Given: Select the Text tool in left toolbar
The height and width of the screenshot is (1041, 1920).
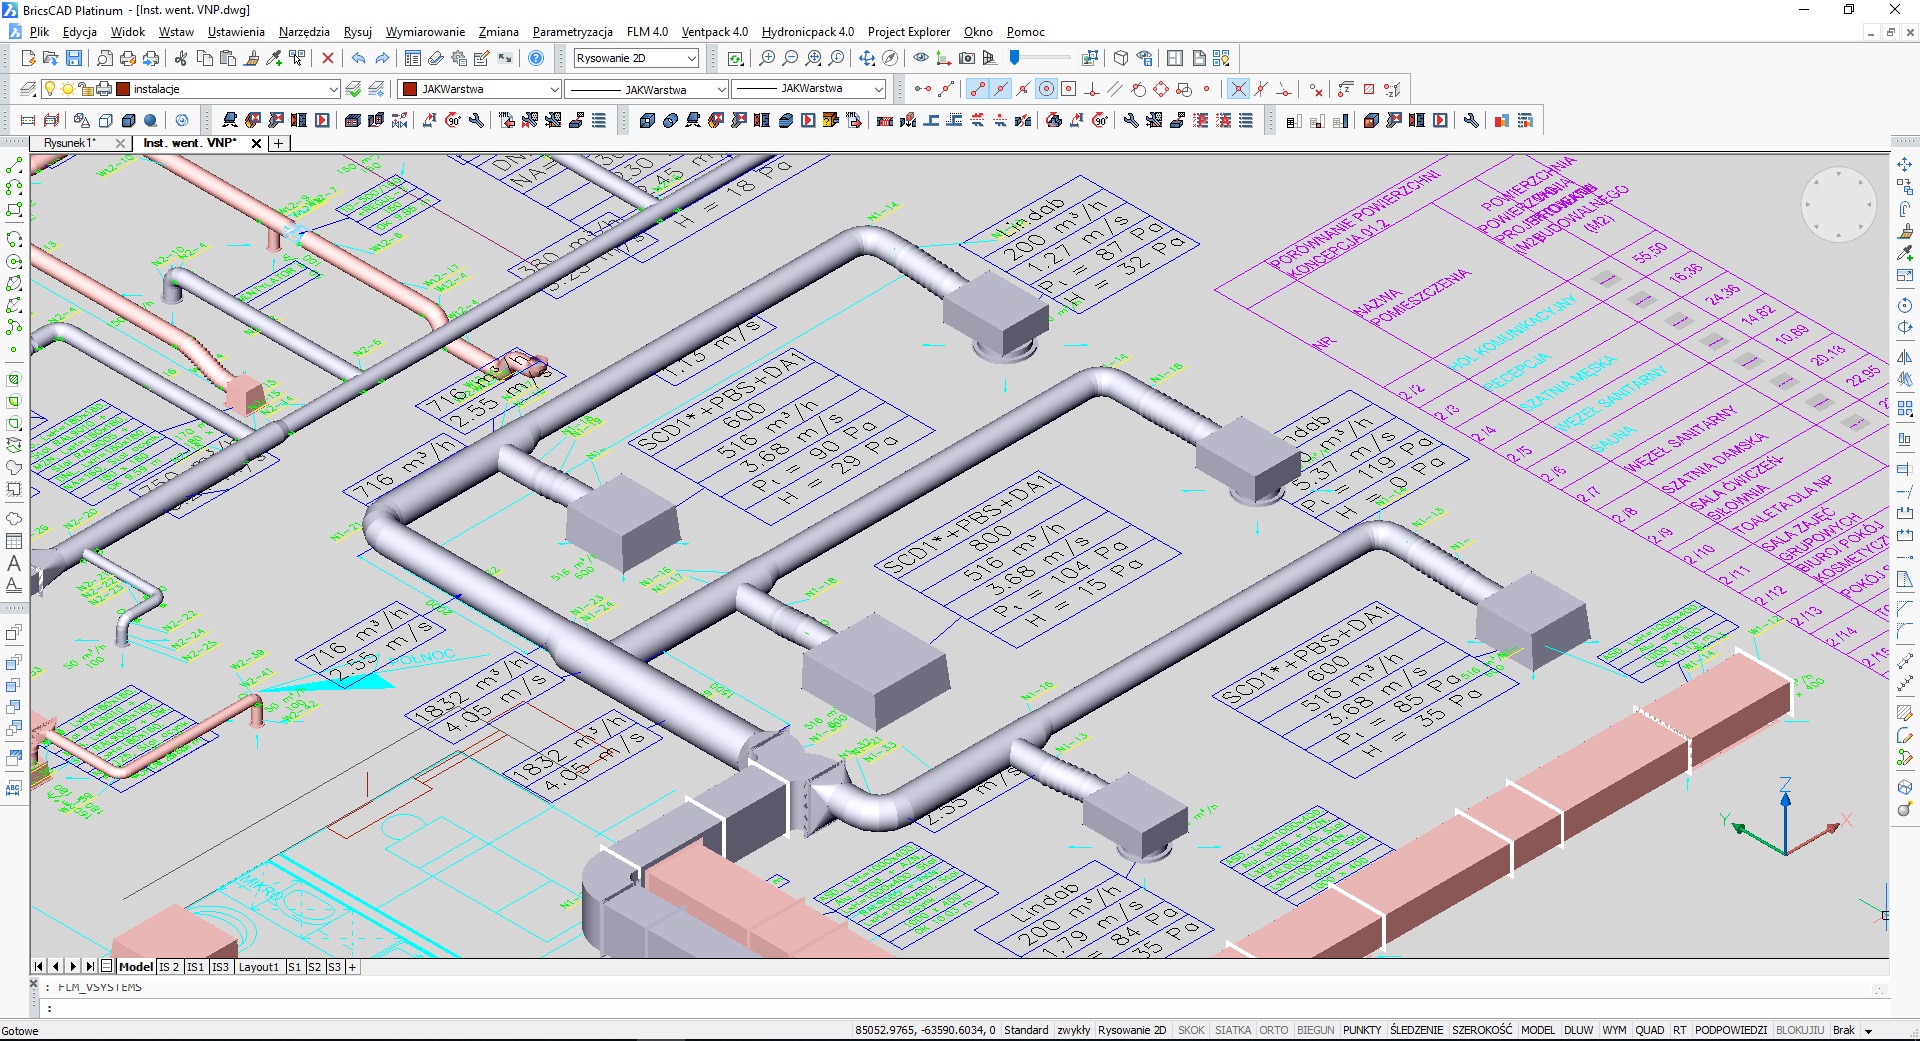Looking at the screenshot, I should point(14,563).
